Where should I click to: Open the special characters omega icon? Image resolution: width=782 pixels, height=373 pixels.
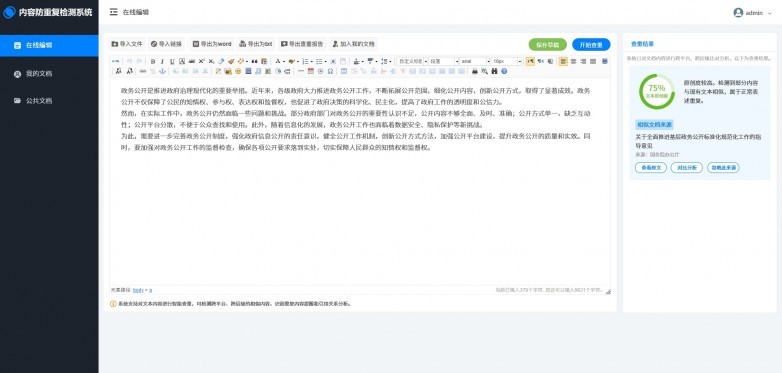click(x=331, y=71)
